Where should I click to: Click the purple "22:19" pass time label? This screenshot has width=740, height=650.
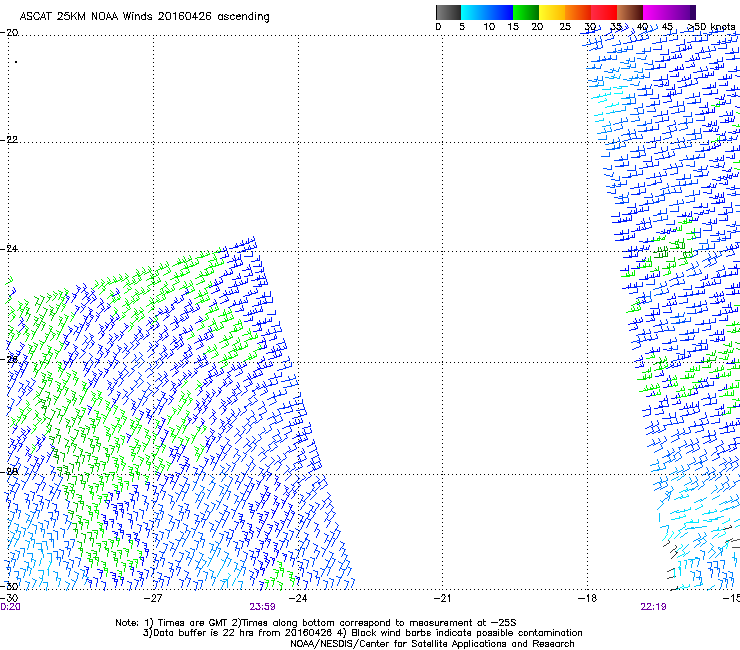653,607
